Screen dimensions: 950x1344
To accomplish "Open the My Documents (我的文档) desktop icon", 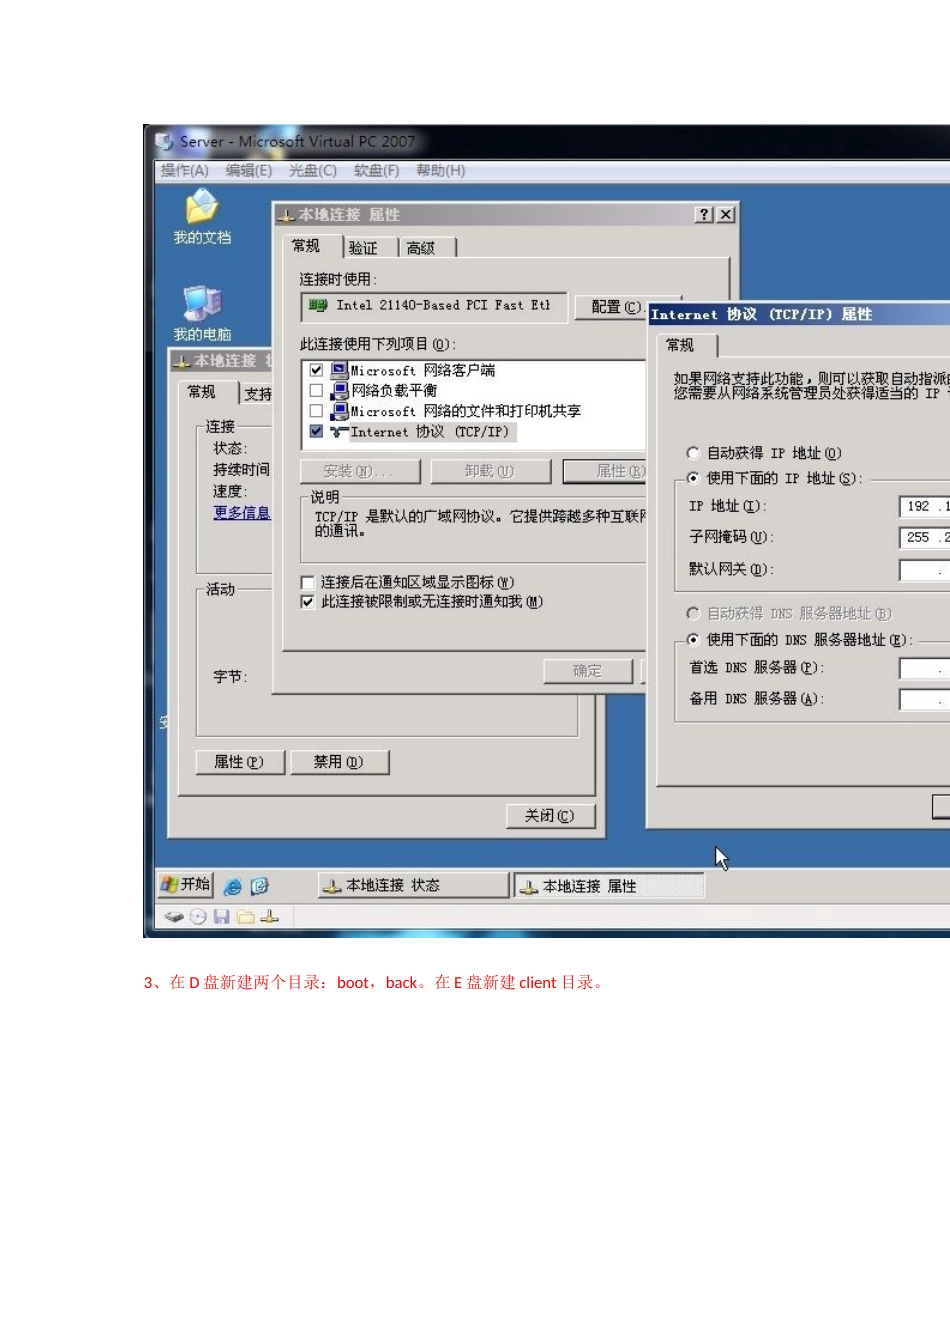I will click(202, 216).
